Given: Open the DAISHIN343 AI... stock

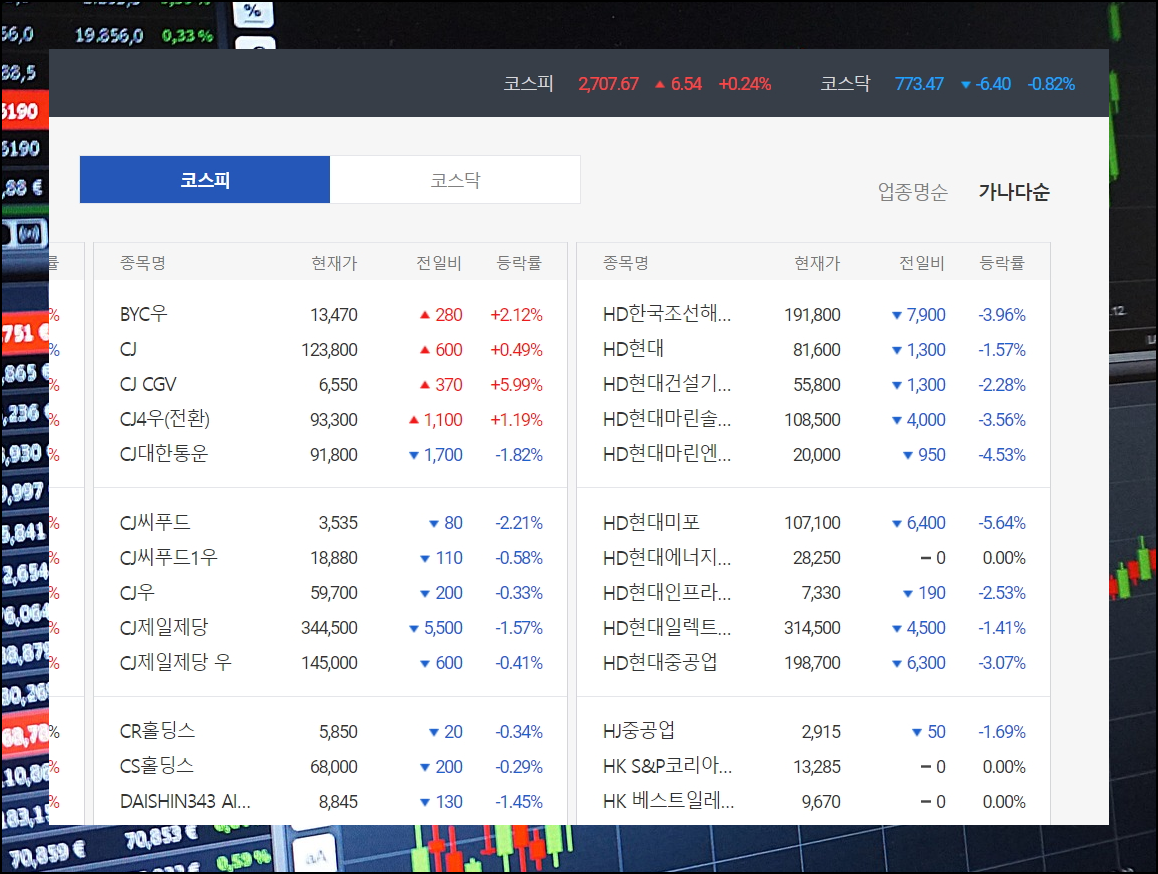Looking at the screenshot, I should 185,801.
